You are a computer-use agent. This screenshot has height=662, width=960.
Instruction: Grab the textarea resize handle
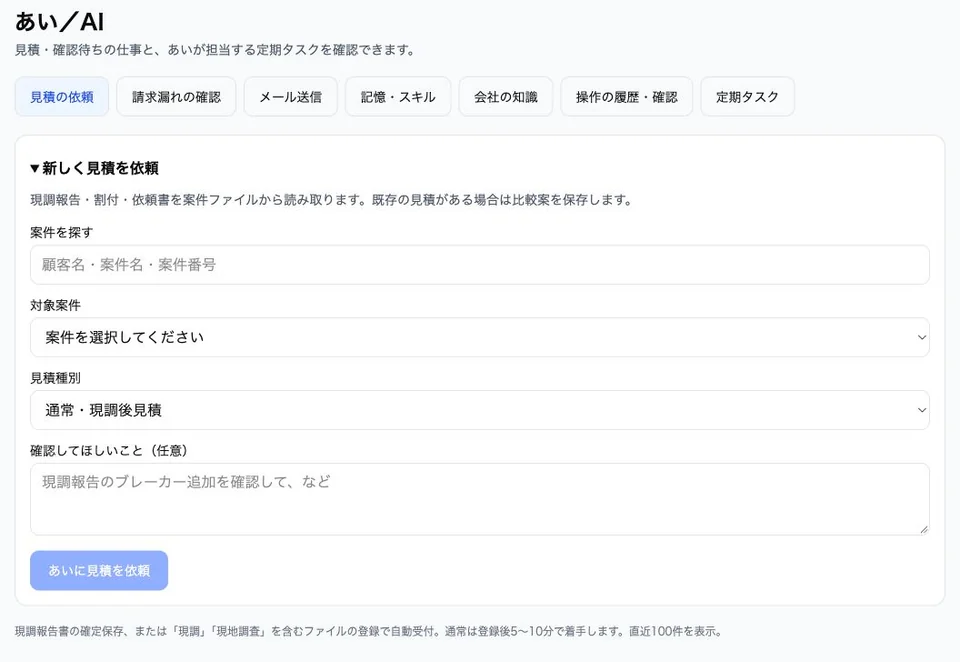click(x=924, y=530)
